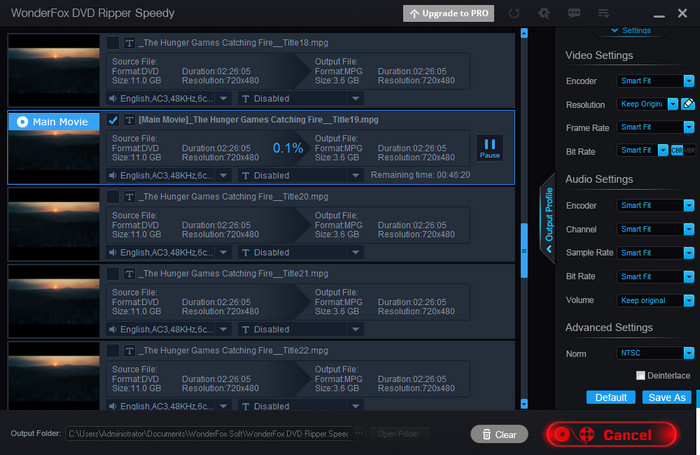This screenshot has height=455, width=700.
Task: Enable the Deinterlace checkbox
Action: pyautogui.click(x=640, y=376)
